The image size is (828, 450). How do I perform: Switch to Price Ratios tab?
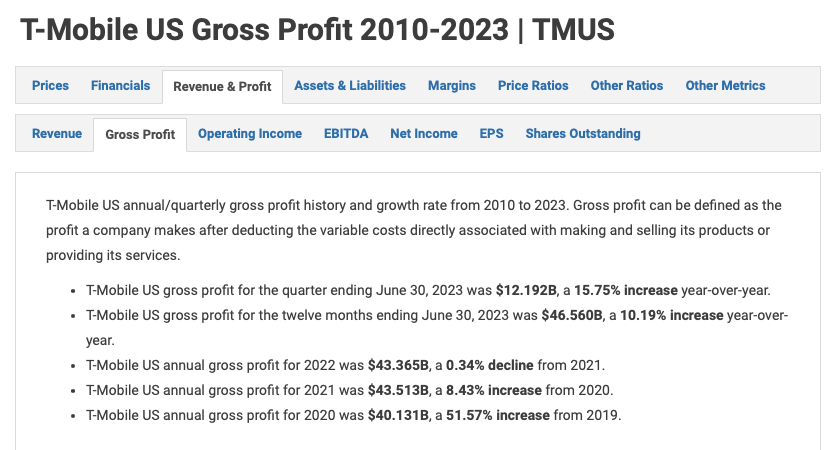click(533, 86)
